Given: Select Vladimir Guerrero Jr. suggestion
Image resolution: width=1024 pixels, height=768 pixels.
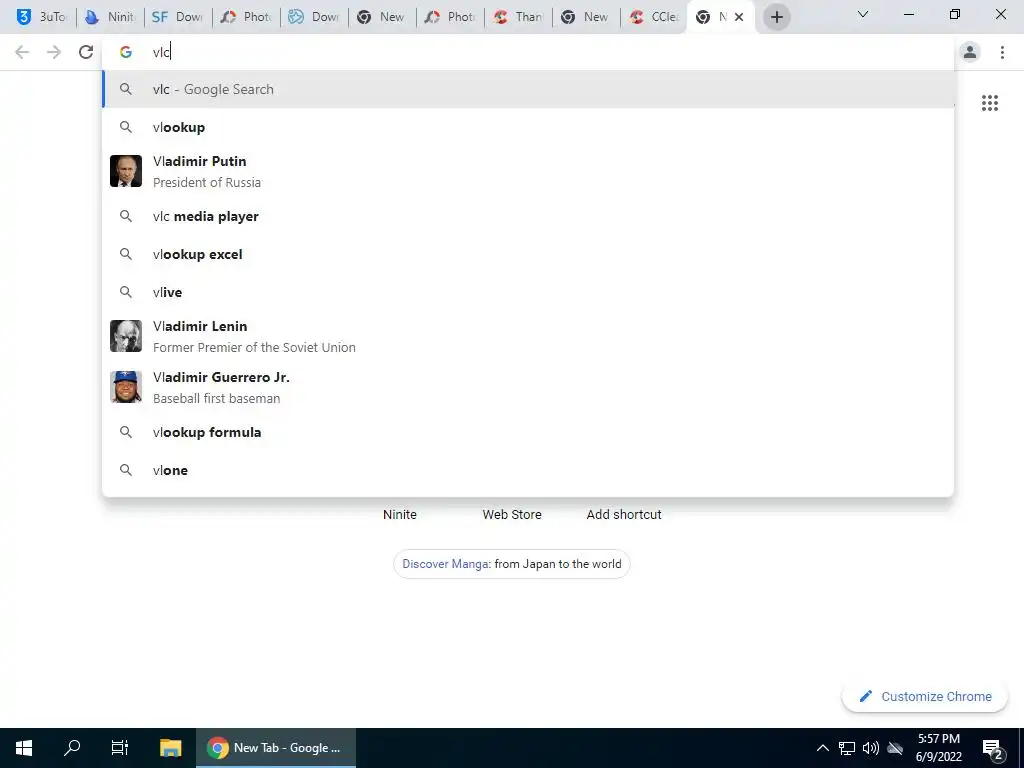Looking at the screenshot, I should pyautogui.click(x=528, y=387).
